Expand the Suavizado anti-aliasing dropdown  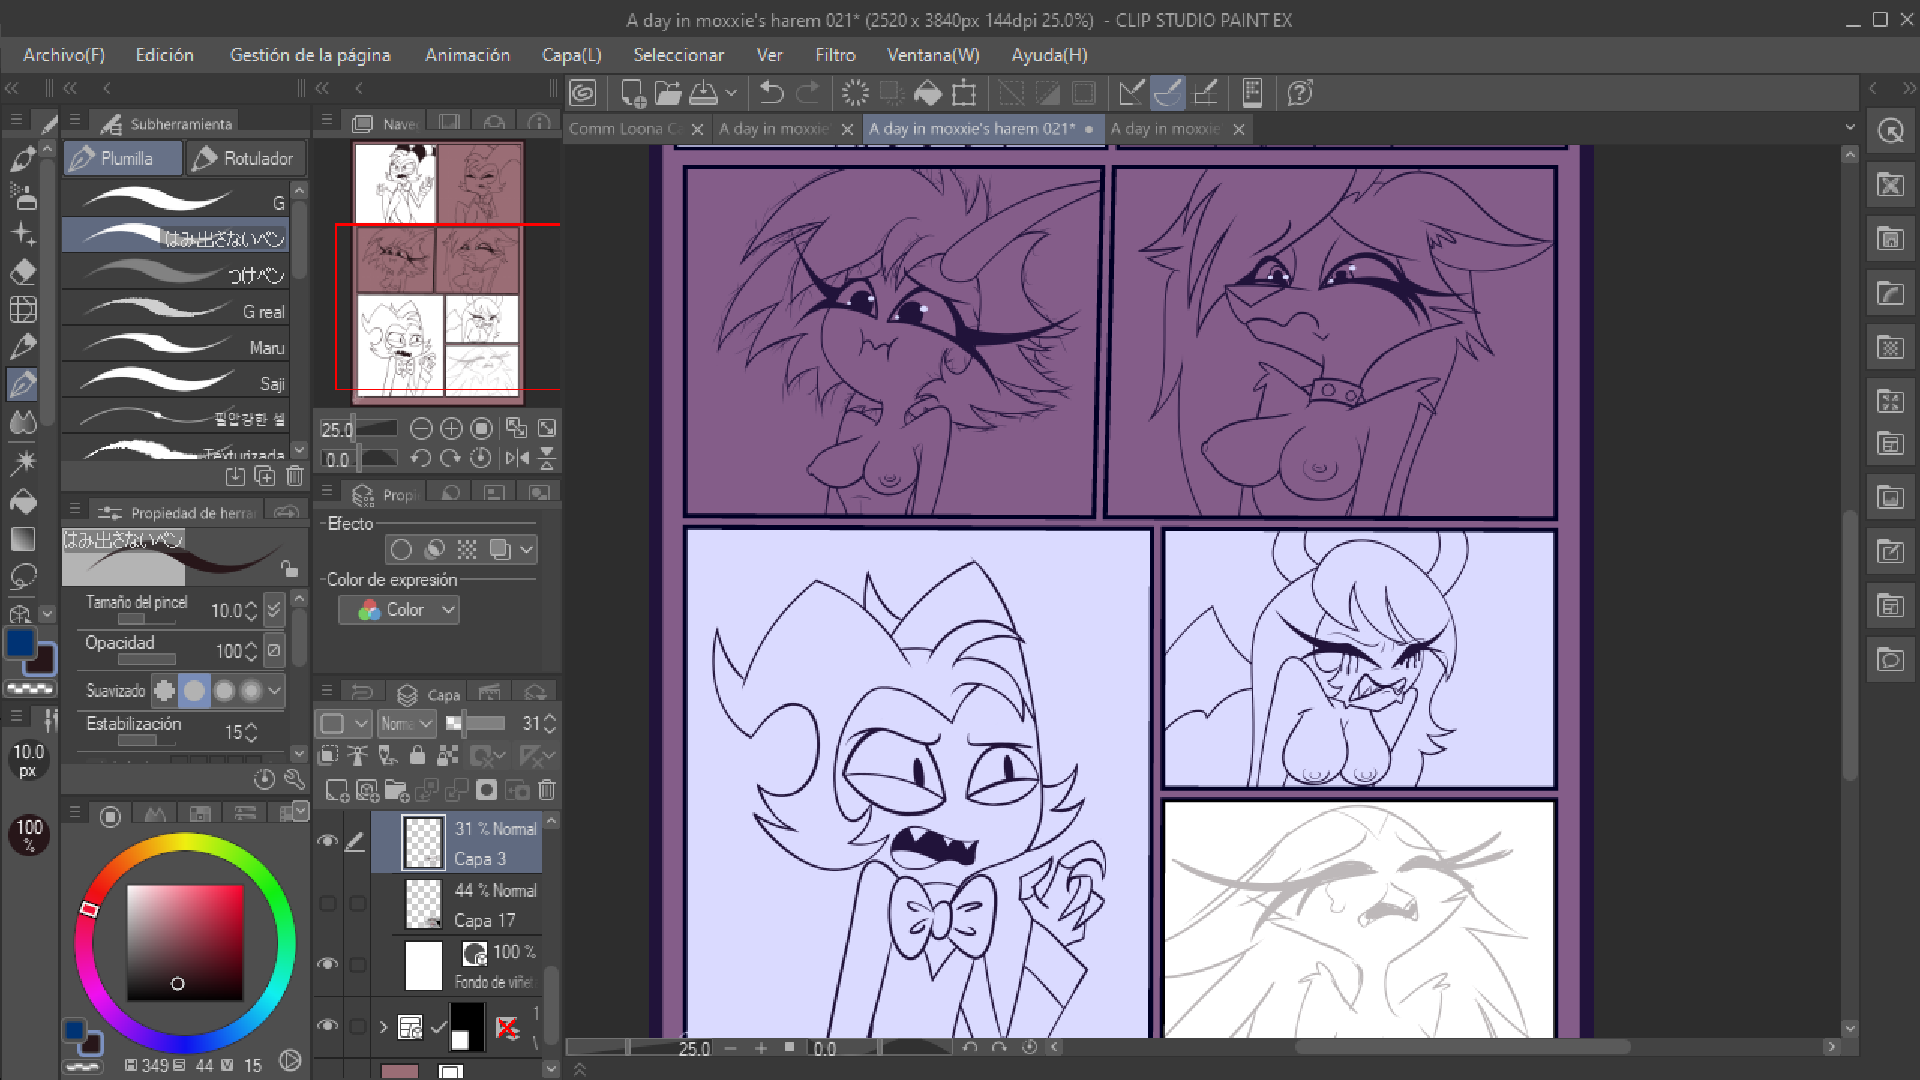[x=274, y=690]
